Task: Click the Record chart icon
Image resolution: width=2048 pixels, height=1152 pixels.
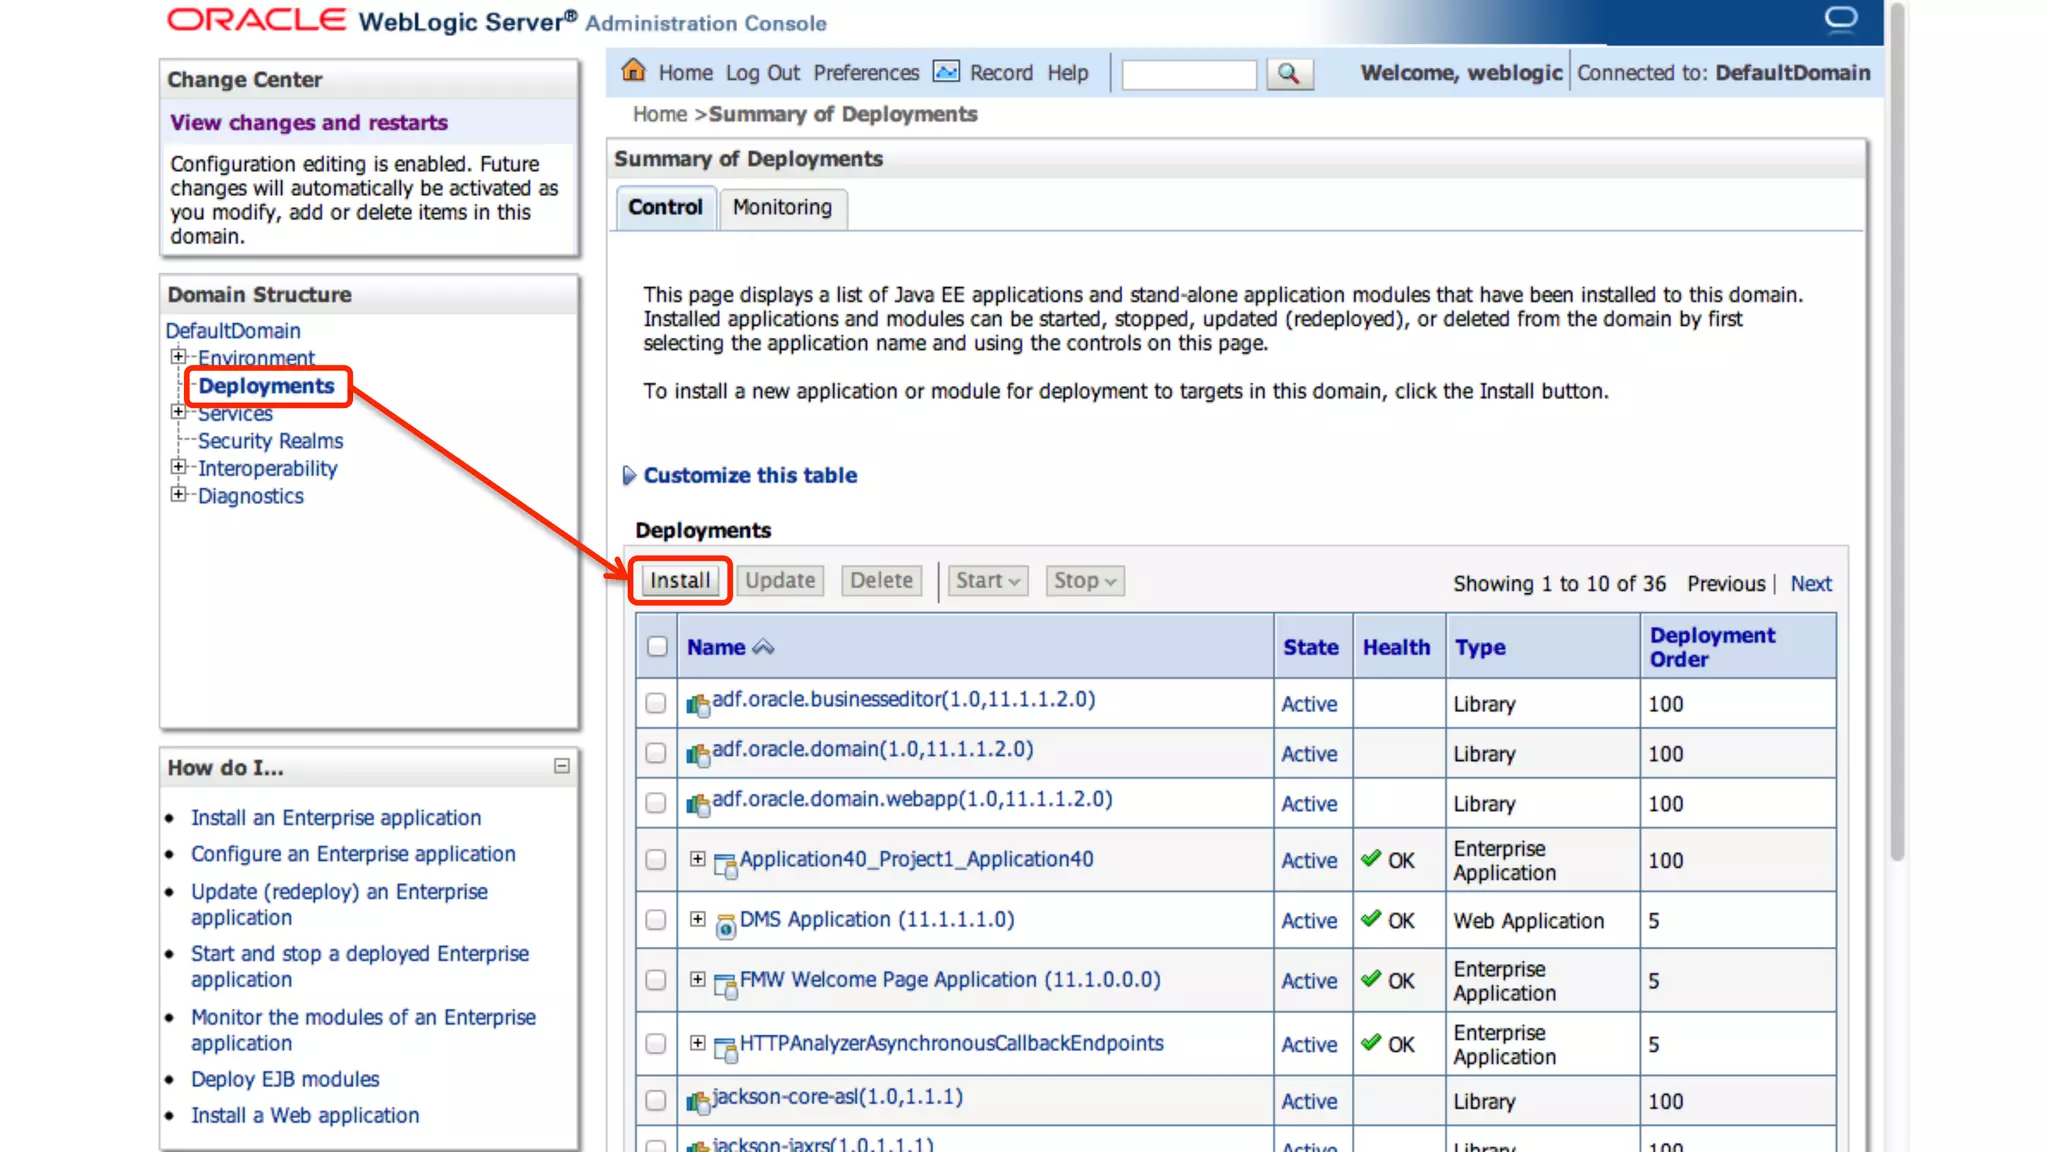Action: coord(945,72)
